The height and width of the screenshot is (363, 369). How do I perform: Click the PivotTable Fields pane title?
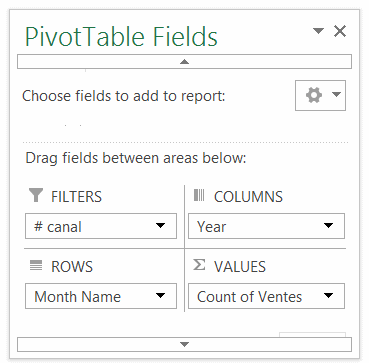121,36
